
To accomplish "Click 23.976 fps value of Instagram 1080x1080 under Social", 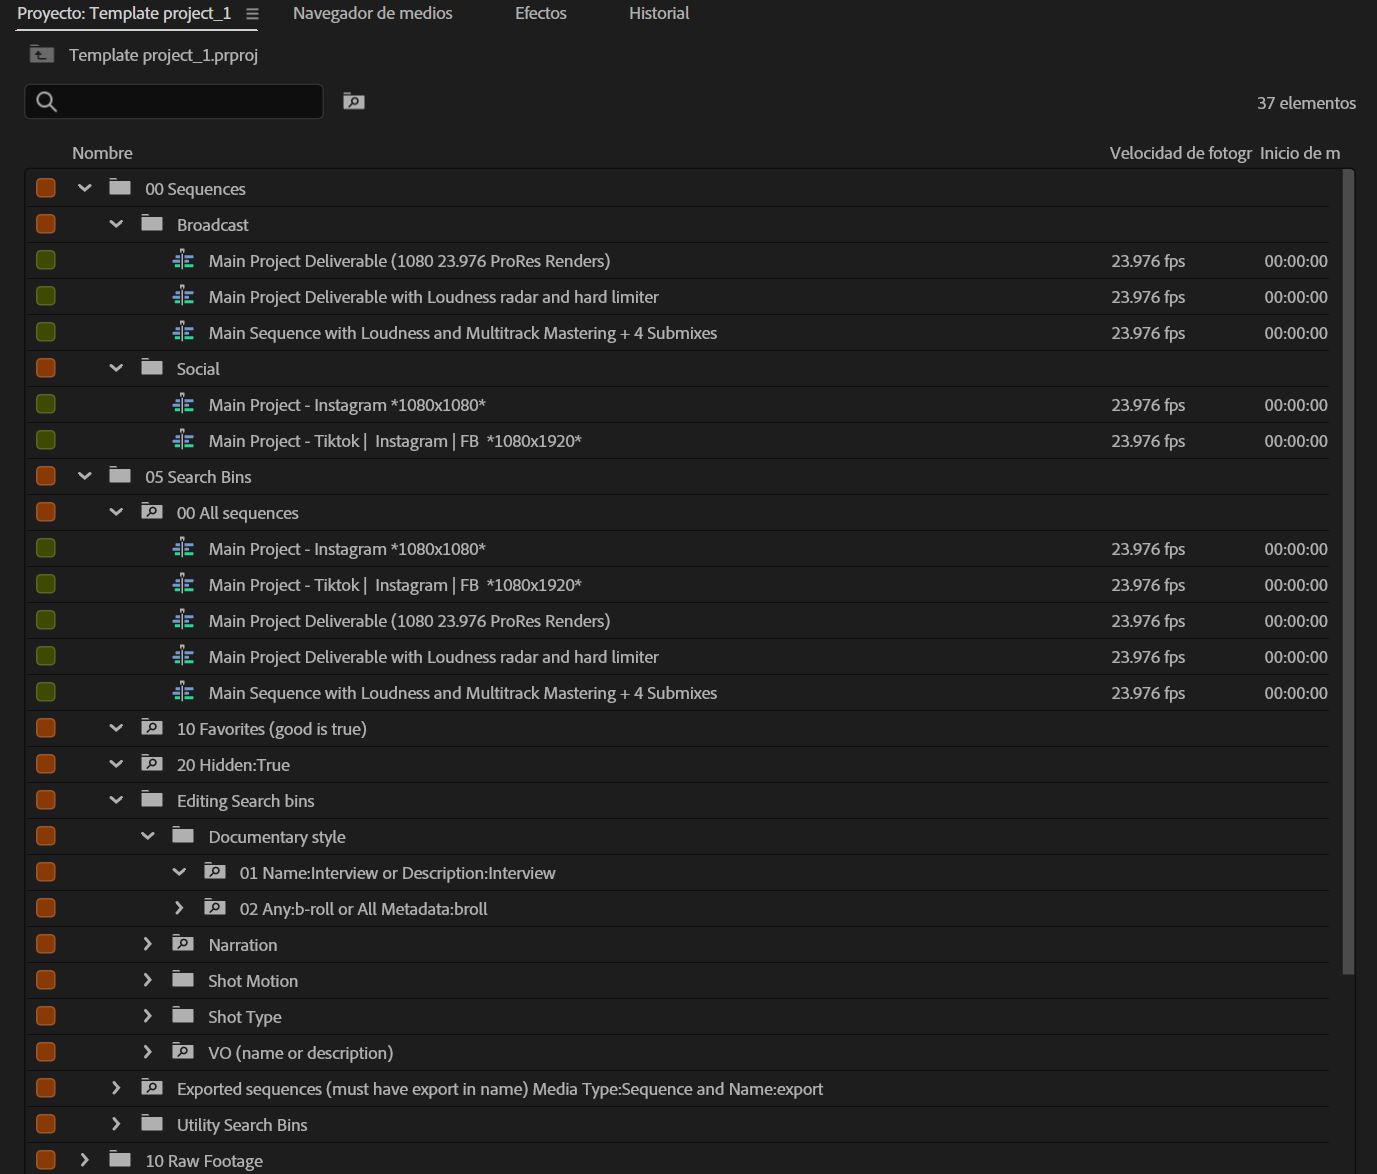I will click(x=1148, y=405).
